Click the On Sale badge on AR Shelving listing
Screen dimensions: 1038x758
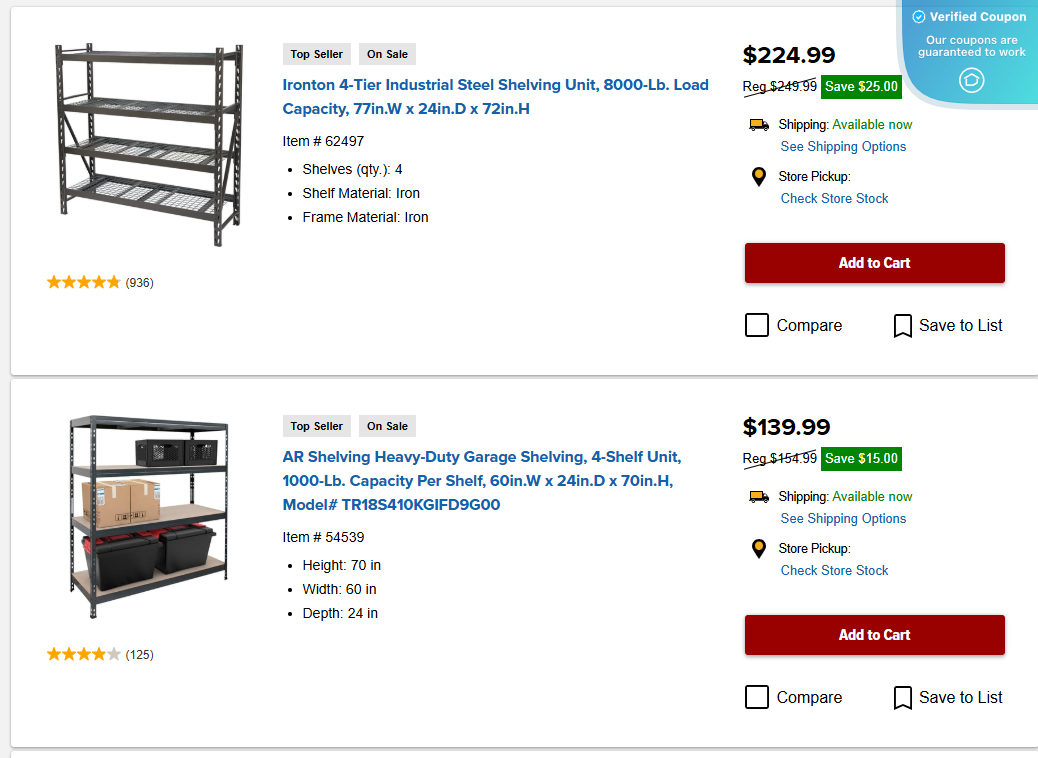click(387, 426)
